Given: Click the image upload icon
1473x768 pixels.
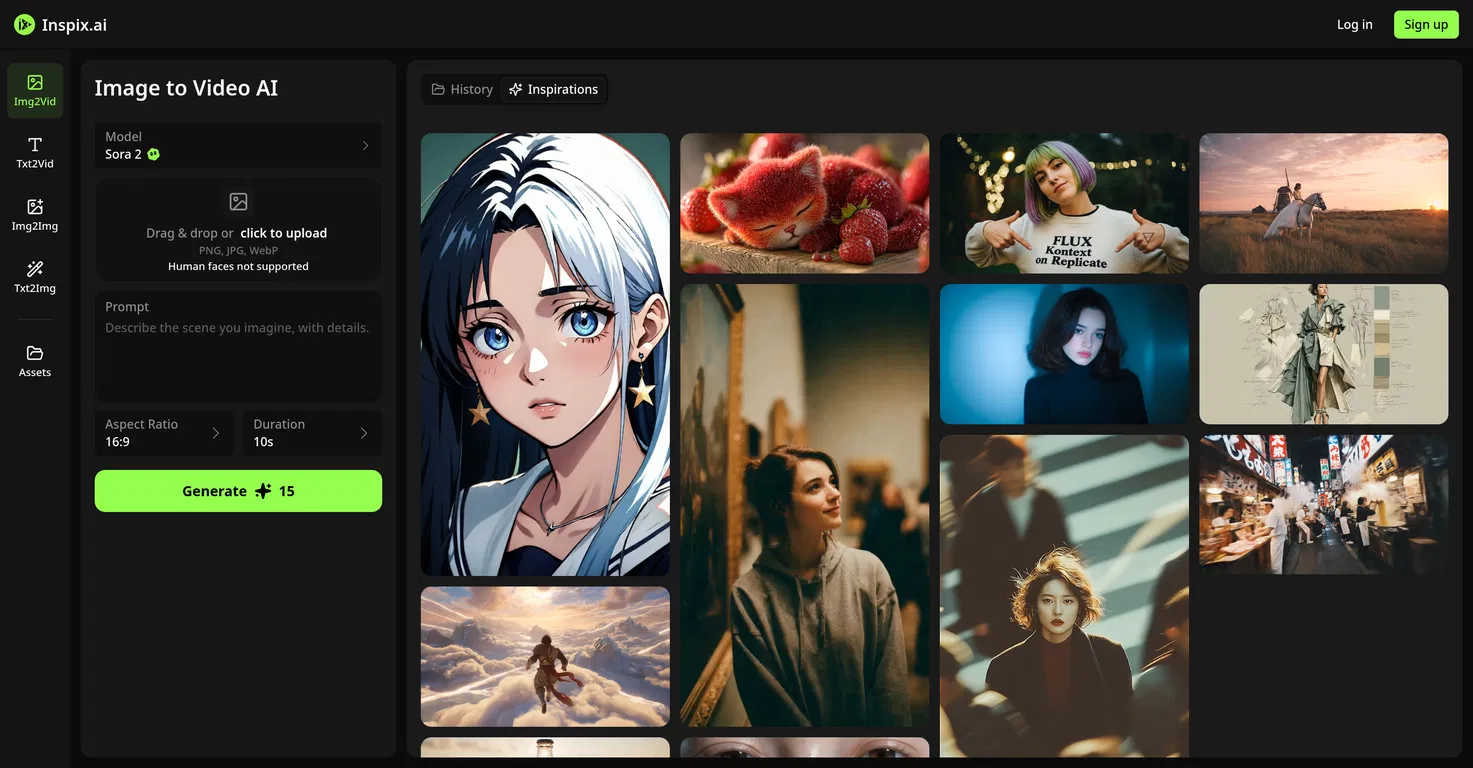Looking at the screenshot, I should (238, 202).
